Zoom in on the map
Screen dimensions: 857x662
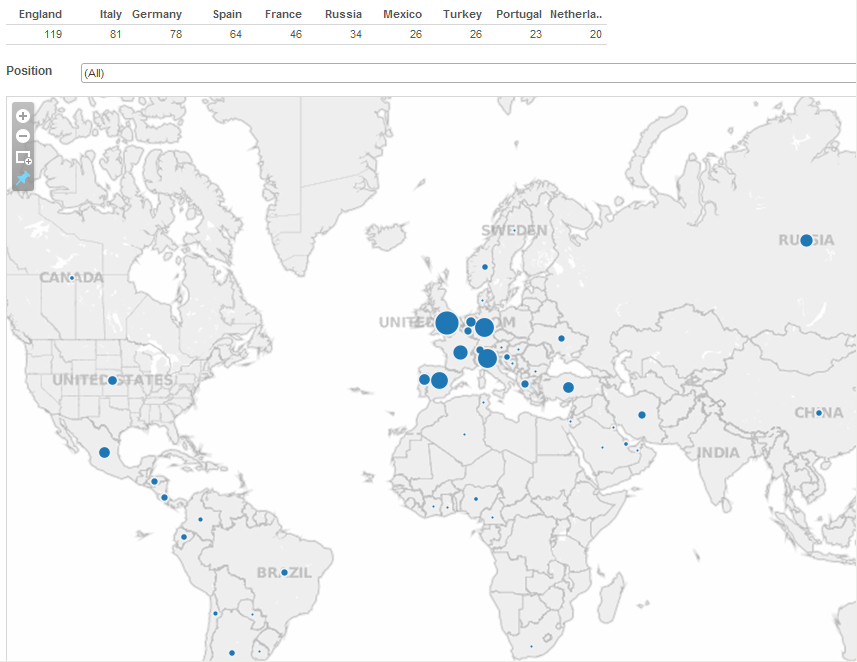coord(24,116)
